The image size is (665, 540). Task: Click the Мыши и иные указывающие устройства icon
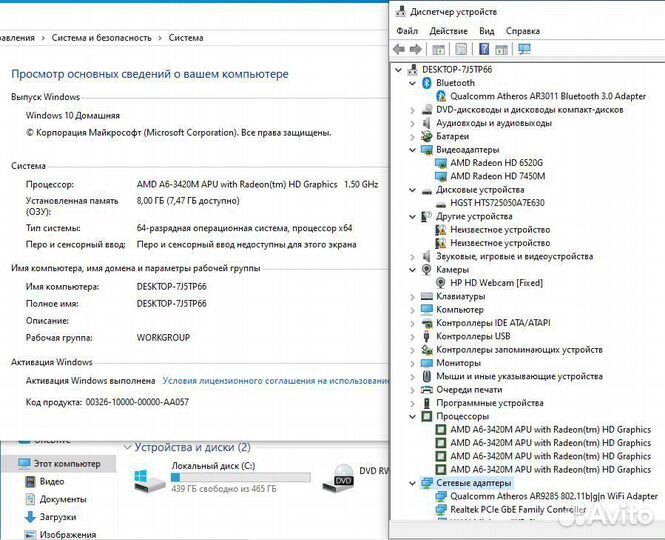click(x=427, y=376)
